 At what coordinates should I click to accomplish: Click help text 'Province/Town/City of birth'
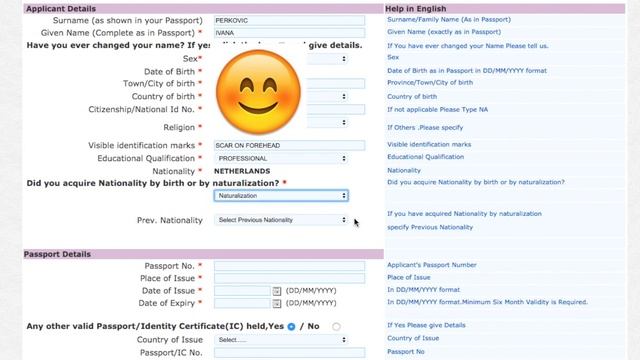(430, 82)
